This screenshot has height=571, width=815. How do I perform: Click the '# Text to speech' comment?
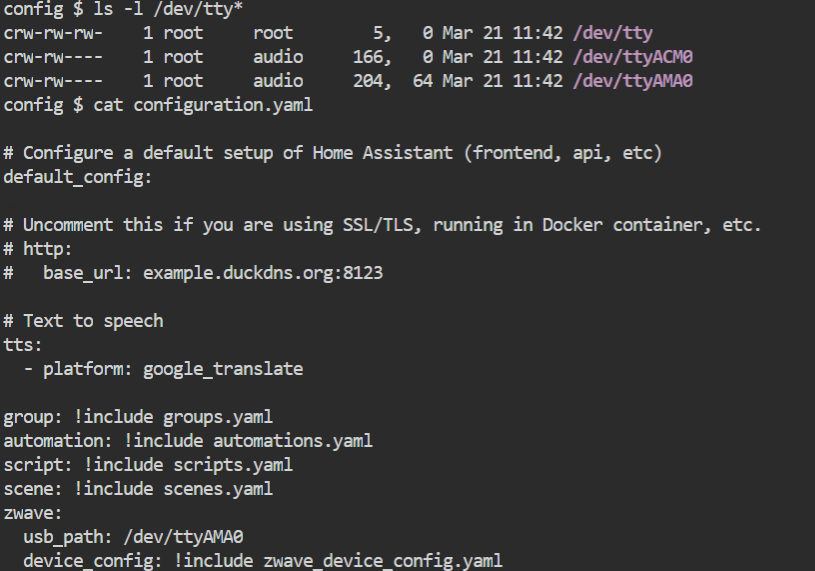[x=83, y=321]
